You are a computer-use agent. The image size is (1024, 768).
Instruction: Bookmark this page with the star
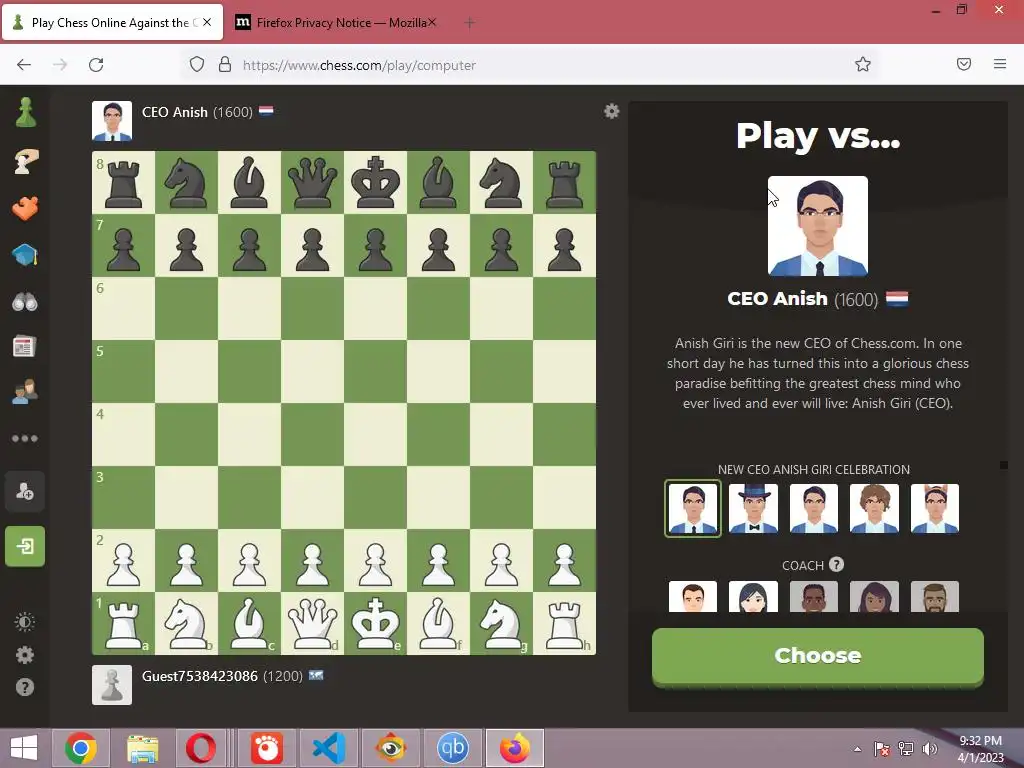pos(863,64)
